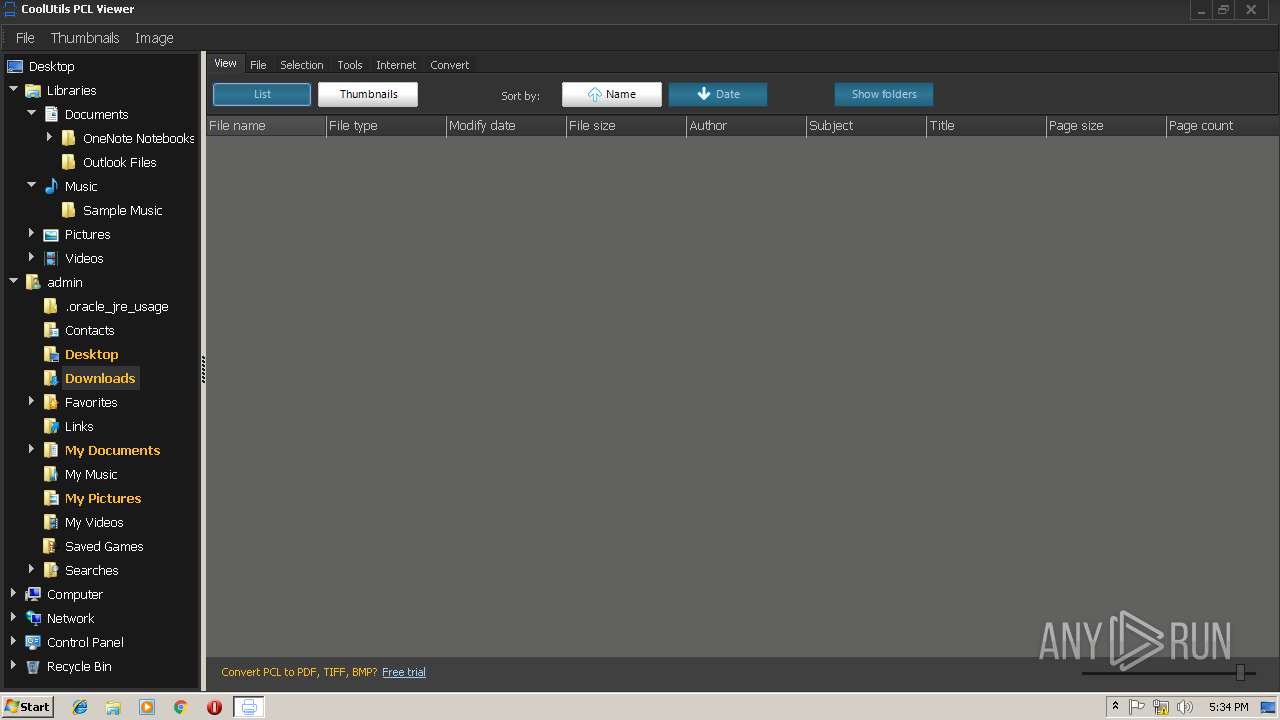Collapse the admin folder node
This screenshot has height=720, width=1280.
click(13, 282)
